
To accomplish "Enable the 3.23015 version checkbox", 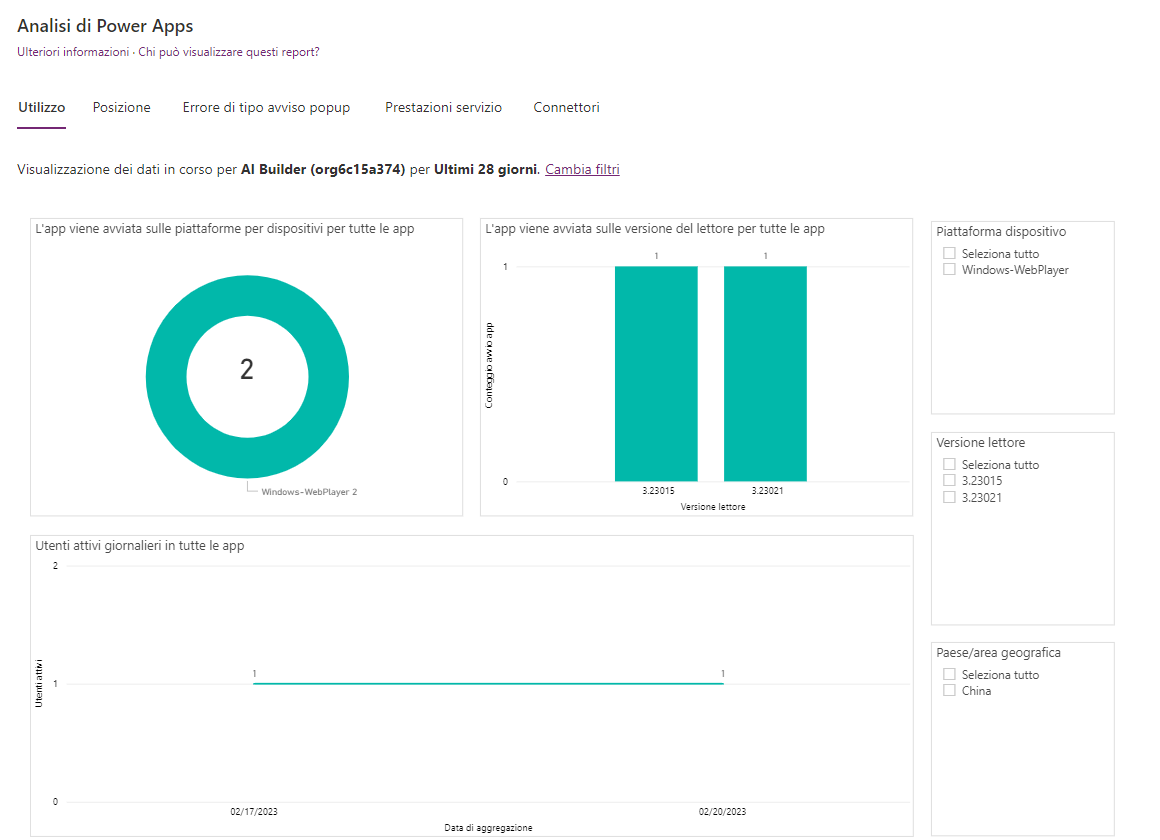I will [950, 481].
